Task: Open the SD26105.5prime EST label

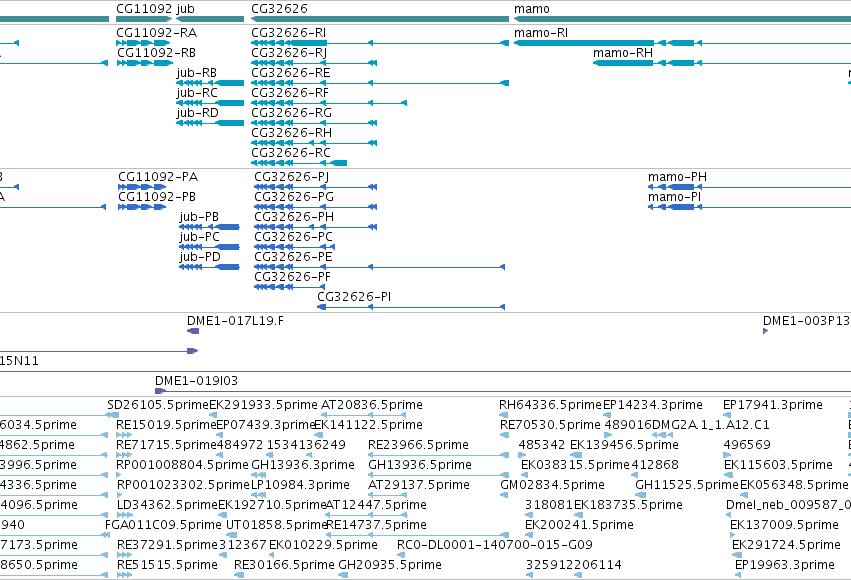Action: tap(158, 405)
